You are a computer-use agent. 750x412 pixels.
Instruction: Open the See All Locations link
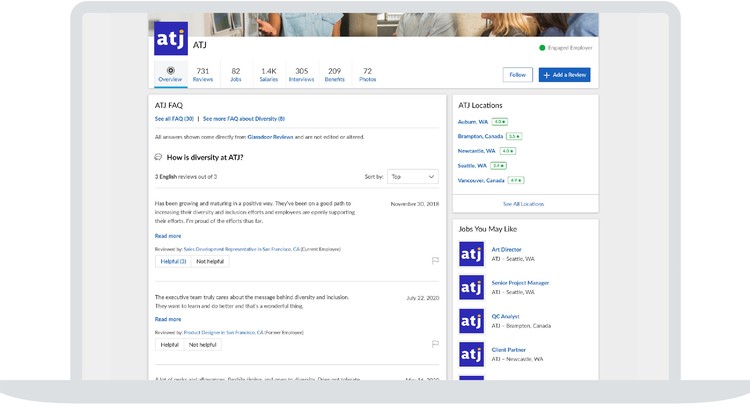pyautogui.click(x=523, y=203)
